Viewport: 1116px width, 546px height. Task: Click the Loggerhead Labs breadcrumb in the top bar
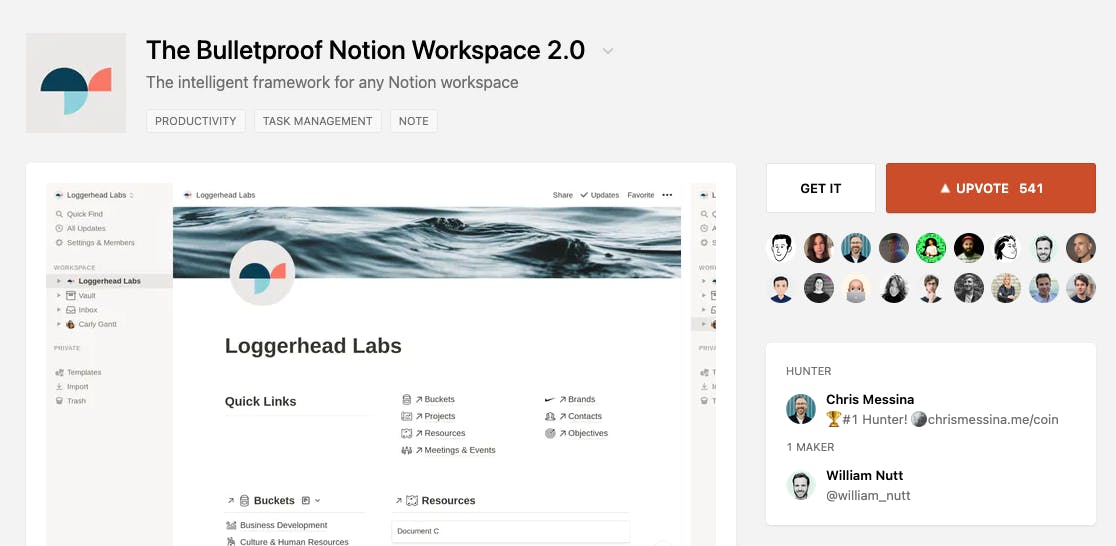point(219,195)
